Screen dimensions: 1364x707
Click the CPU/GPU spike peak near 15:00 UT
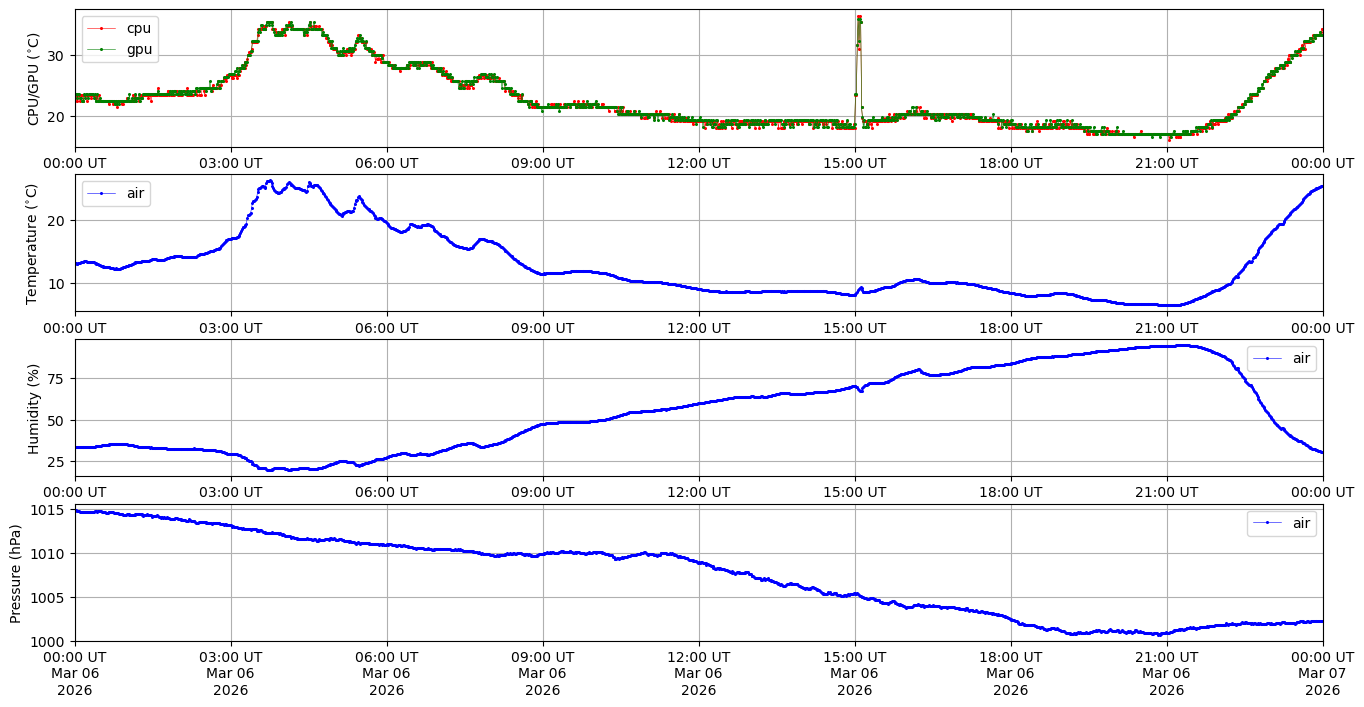pos(859,17)
